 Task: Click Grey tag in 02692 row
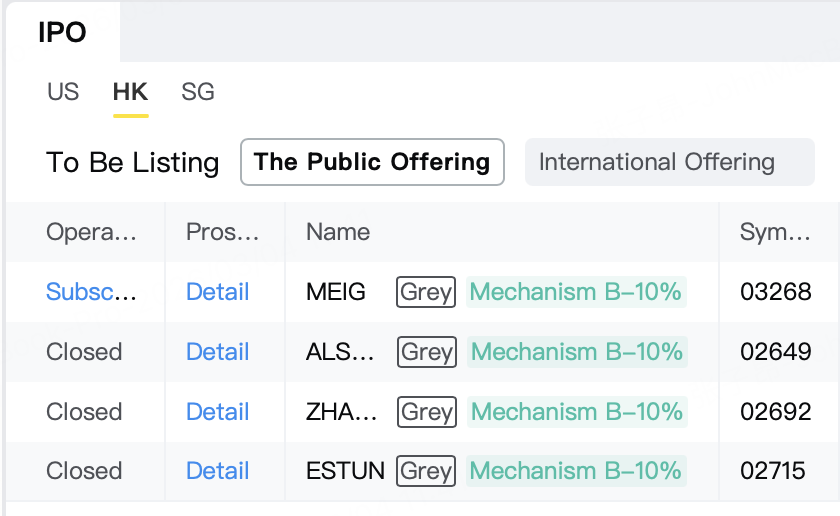click(427, 411)
